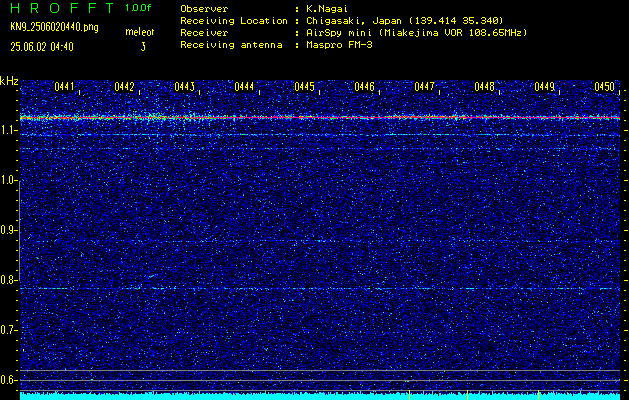
Task: Click the 1.0 frequency axis label
Action: pos(8,181)
